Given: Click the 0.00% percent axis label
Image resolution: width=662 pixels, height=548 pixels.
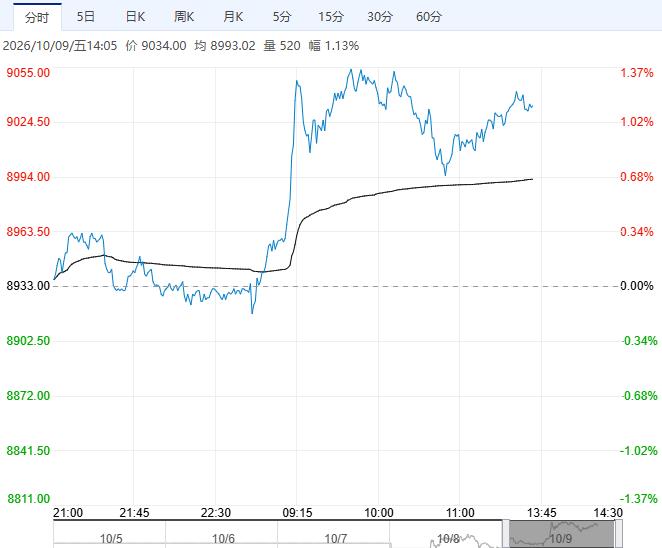Looking at the screenshot, I should point(636,286).
